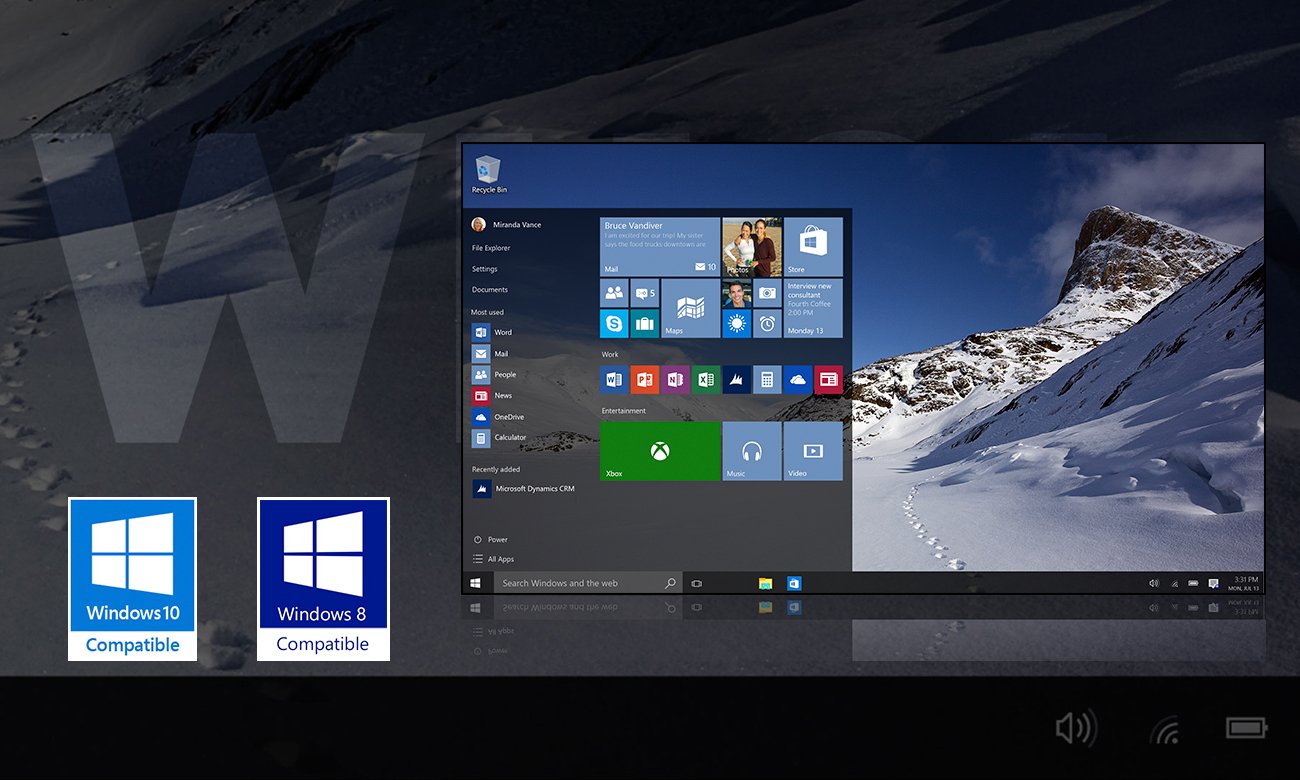Click the network icon in system tray
This screenshot has height=780, width=1300.
pyautogui.click(x=1174, y=583)
